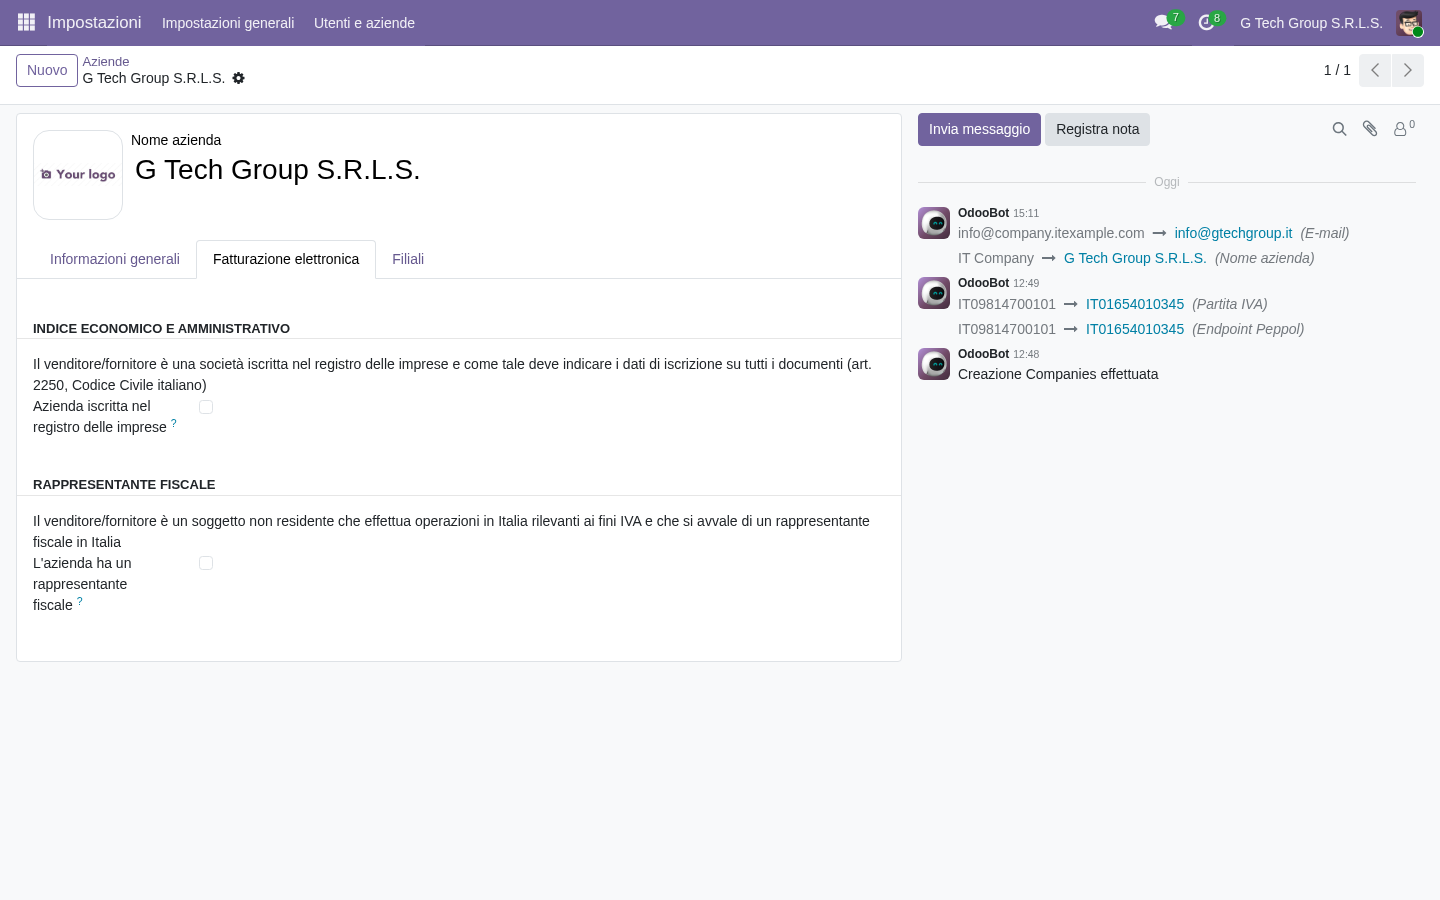Go to previous record arrow
Viewport: 1440px width, 900px height.
(1375, 70)
